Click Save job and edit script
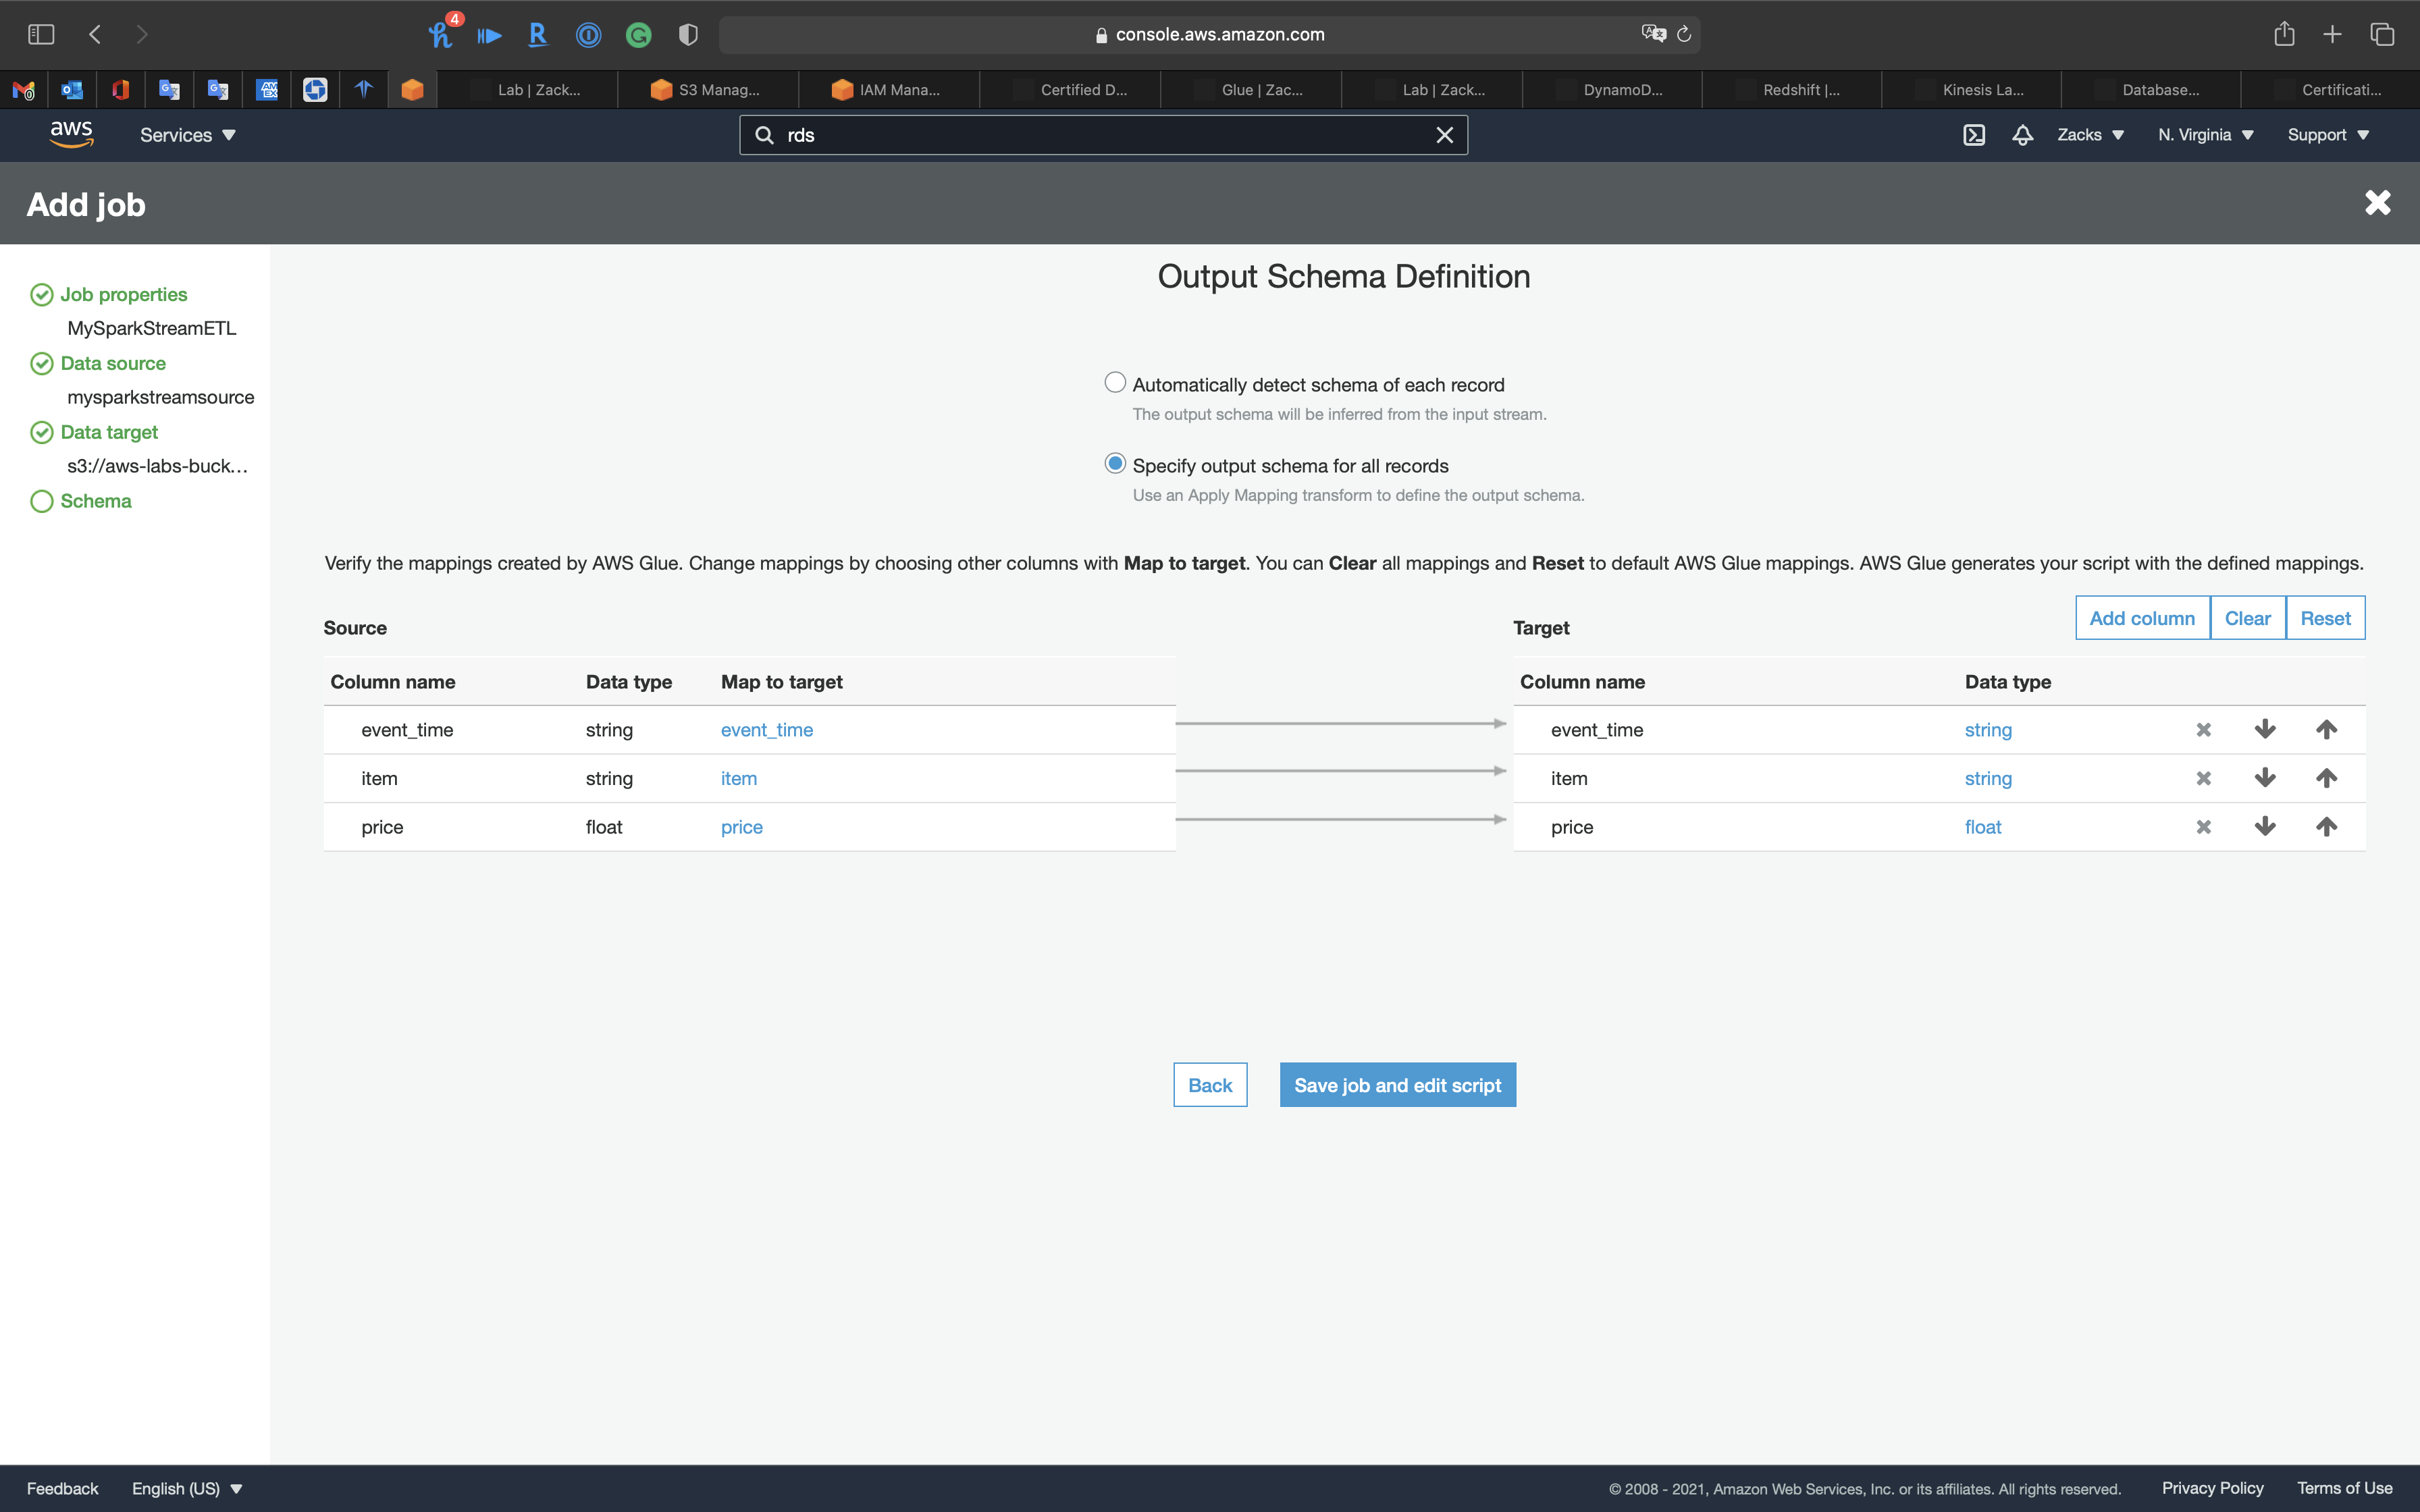Viewport: 2420px width, 1512px height. 1397,1085
